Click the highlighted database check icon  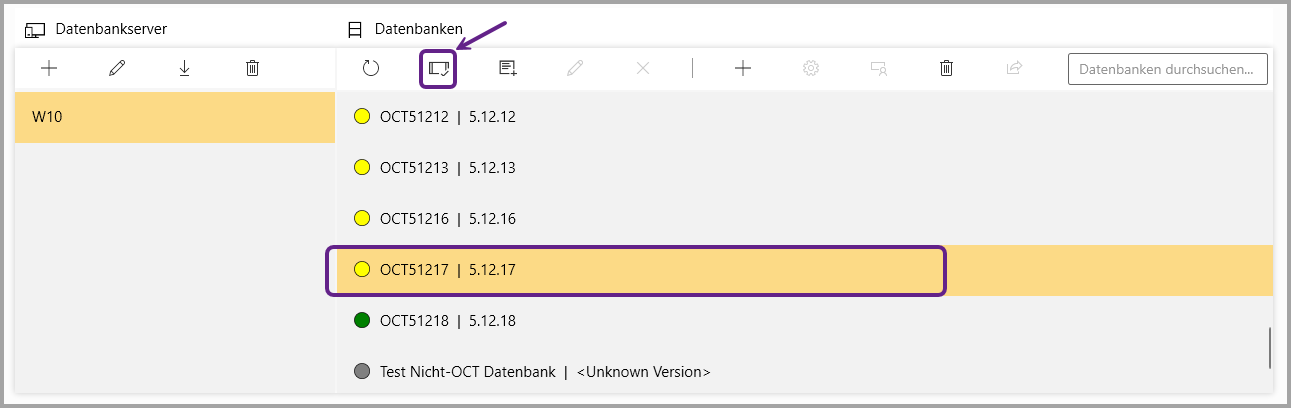pyautogui.click(x=438, y=68)
